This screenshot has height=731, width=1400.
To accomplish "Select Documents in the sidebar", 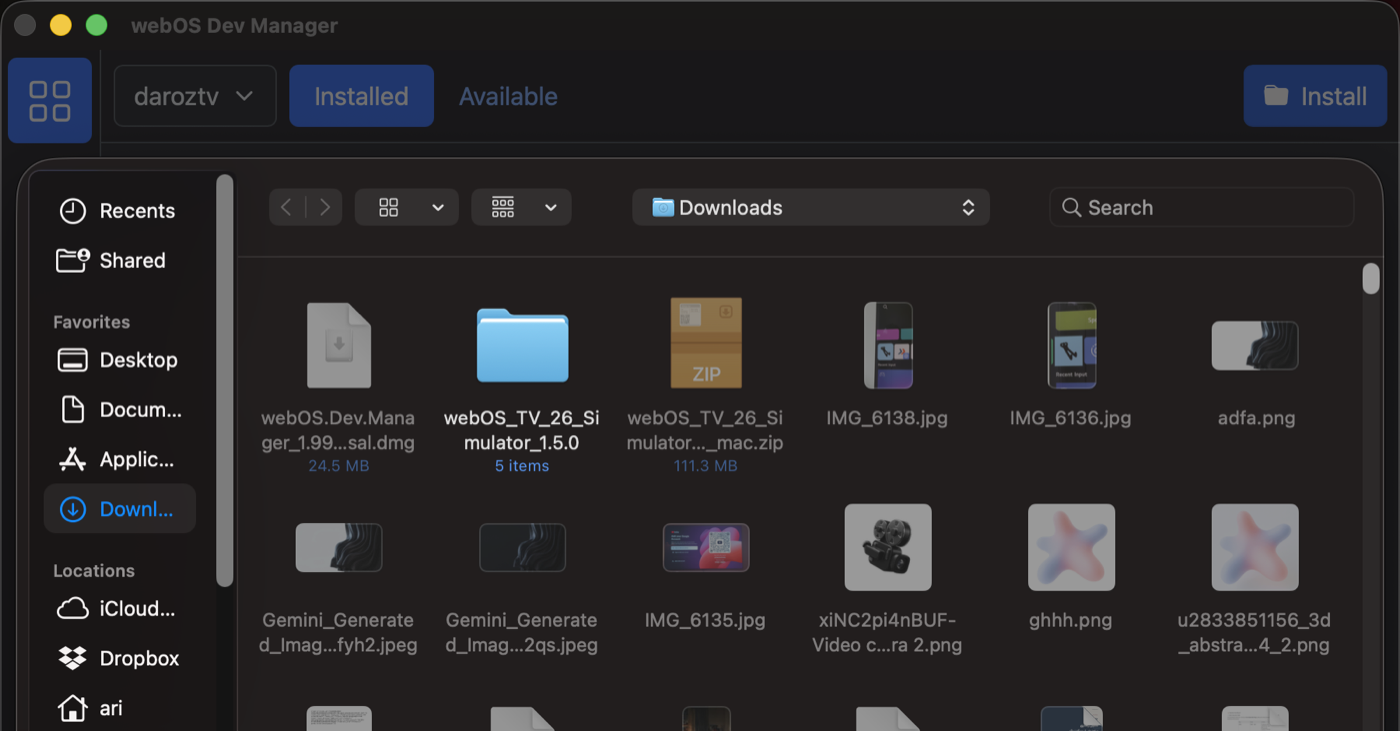I will (x=120, y=410).
